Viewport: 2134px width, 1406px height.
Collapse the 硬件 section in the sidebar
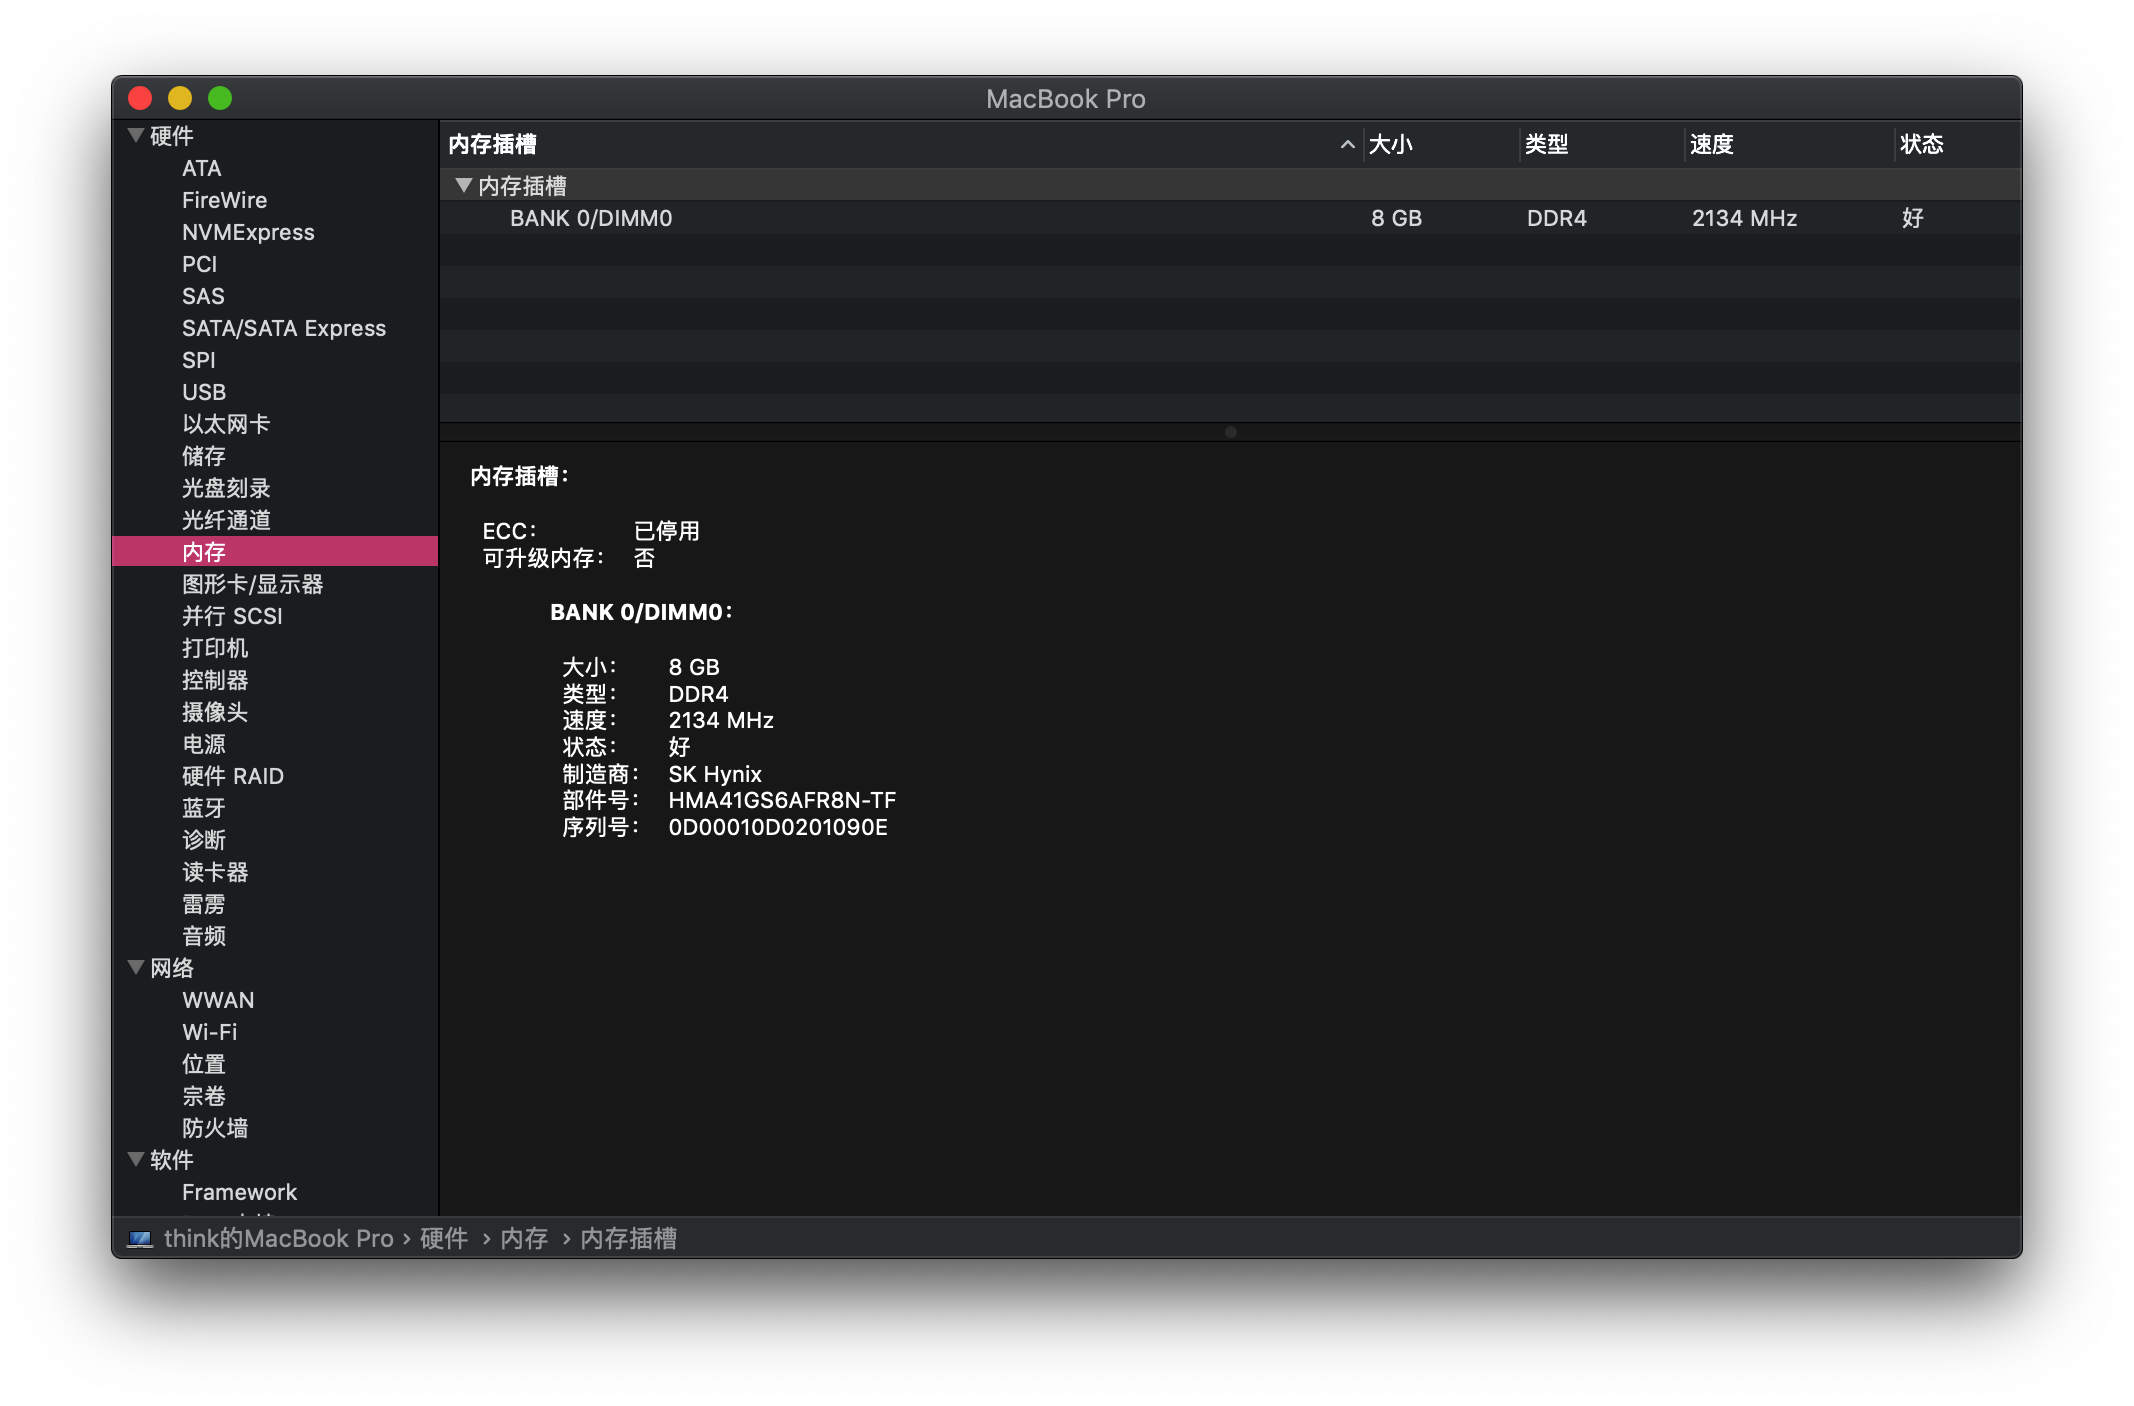pos(136,135)
